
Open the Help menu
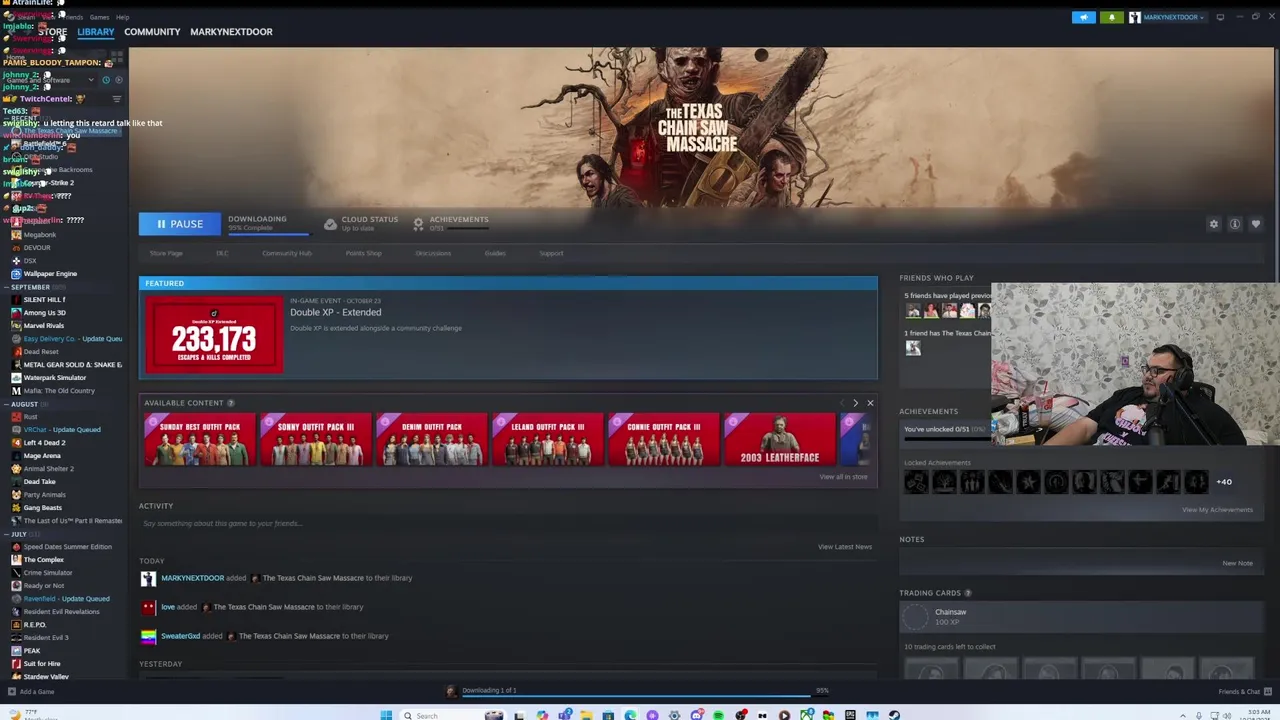coord(122,17)
